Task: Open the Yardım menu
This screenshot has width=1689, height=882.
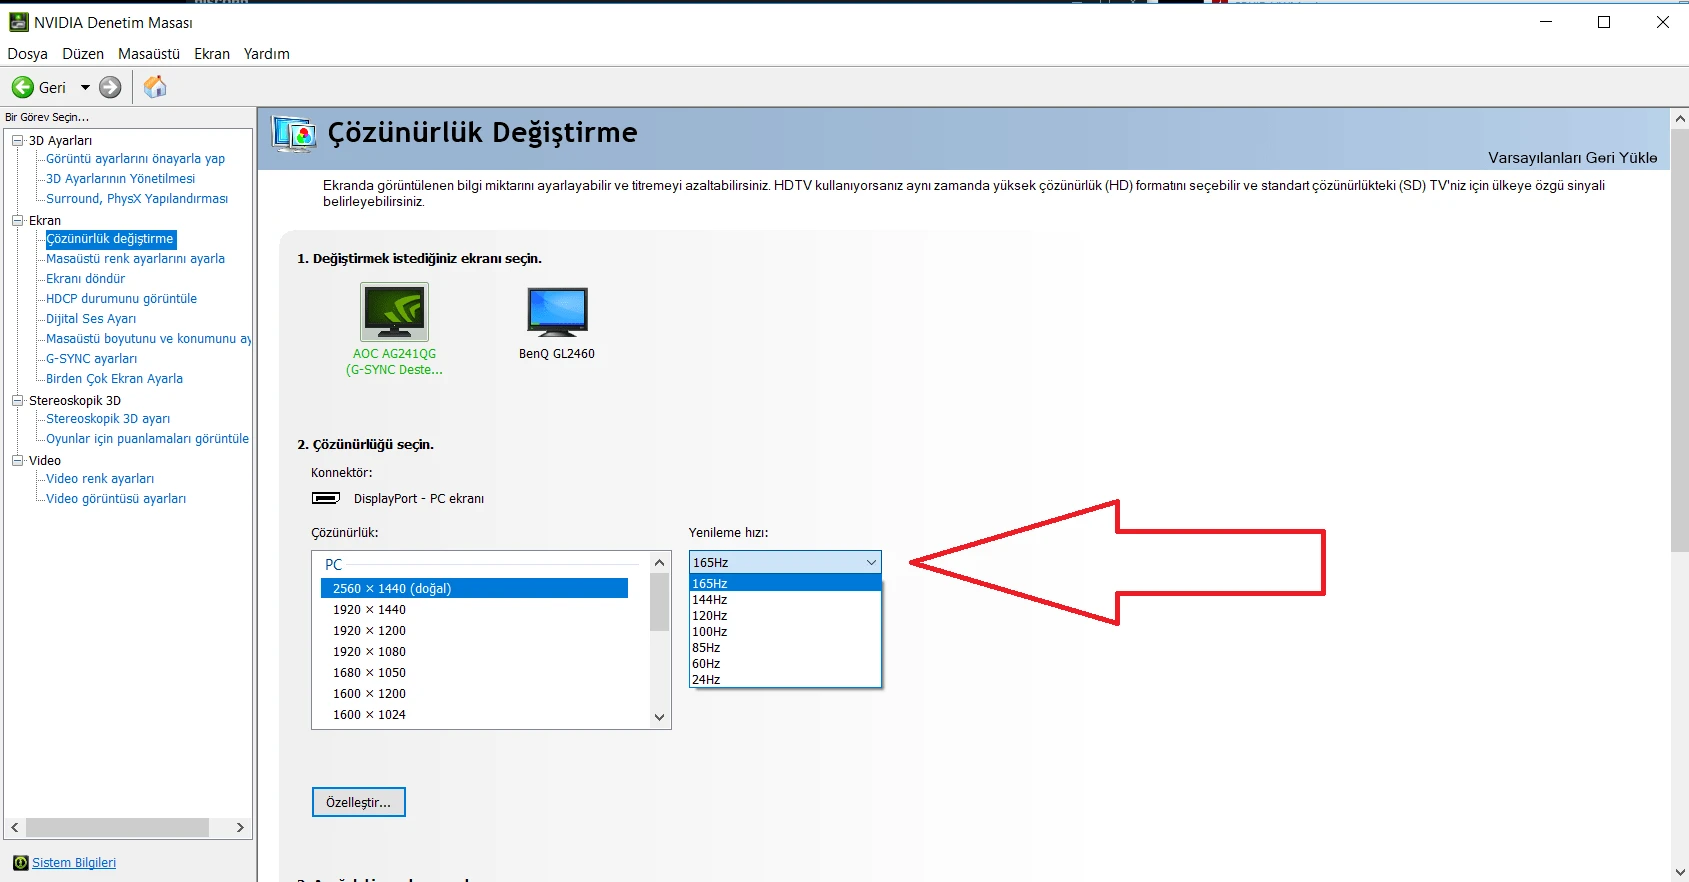Action: 267,54
